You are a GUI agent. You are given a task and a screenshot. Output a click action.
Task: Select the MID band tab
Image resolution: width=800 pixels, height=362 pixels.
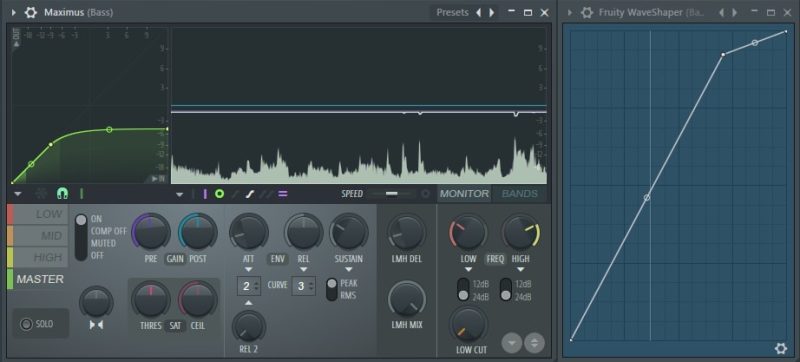point(38,236)
